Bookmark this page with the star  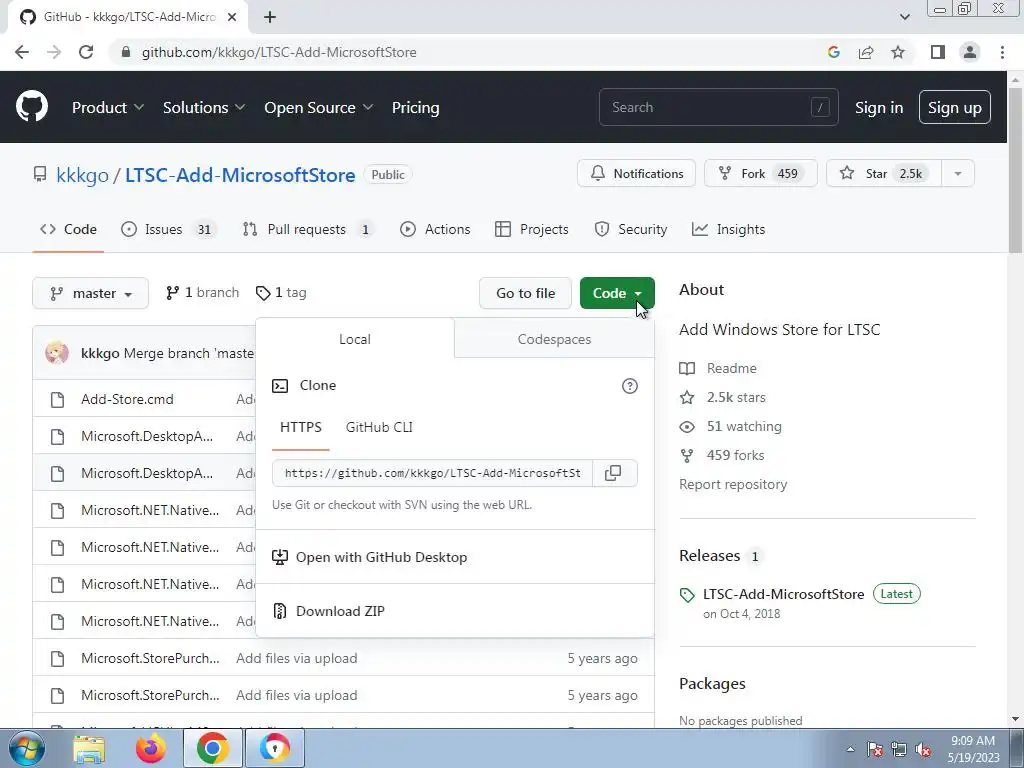point(898,52)
